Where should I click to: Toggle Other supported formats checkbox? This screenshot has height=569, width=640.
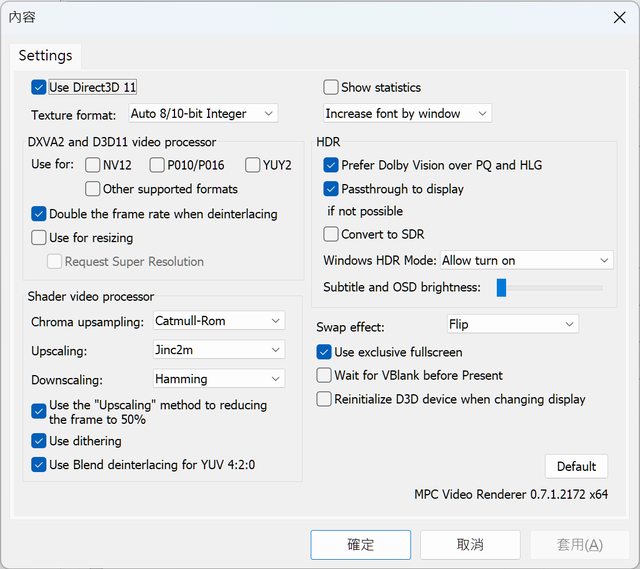(x=93, y=189)
